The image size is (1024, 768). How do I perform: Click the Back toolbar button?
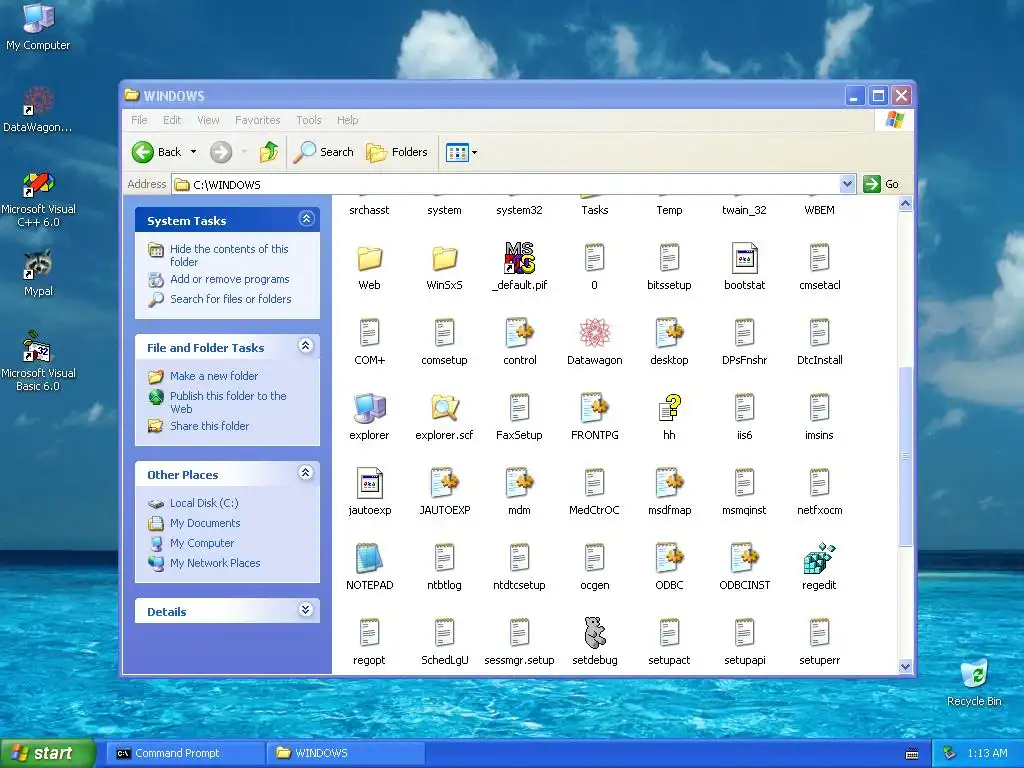[x=157, y=152]
